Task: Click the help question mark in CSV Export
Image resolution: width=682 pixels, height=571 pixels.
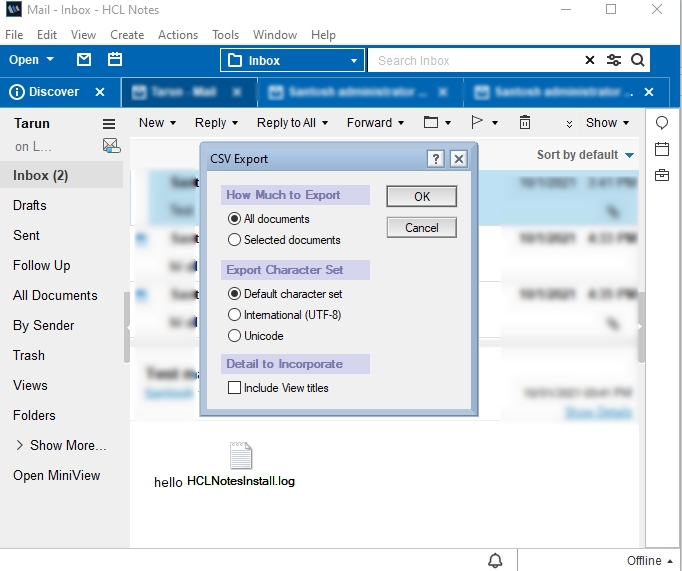Action: point(435,159)
